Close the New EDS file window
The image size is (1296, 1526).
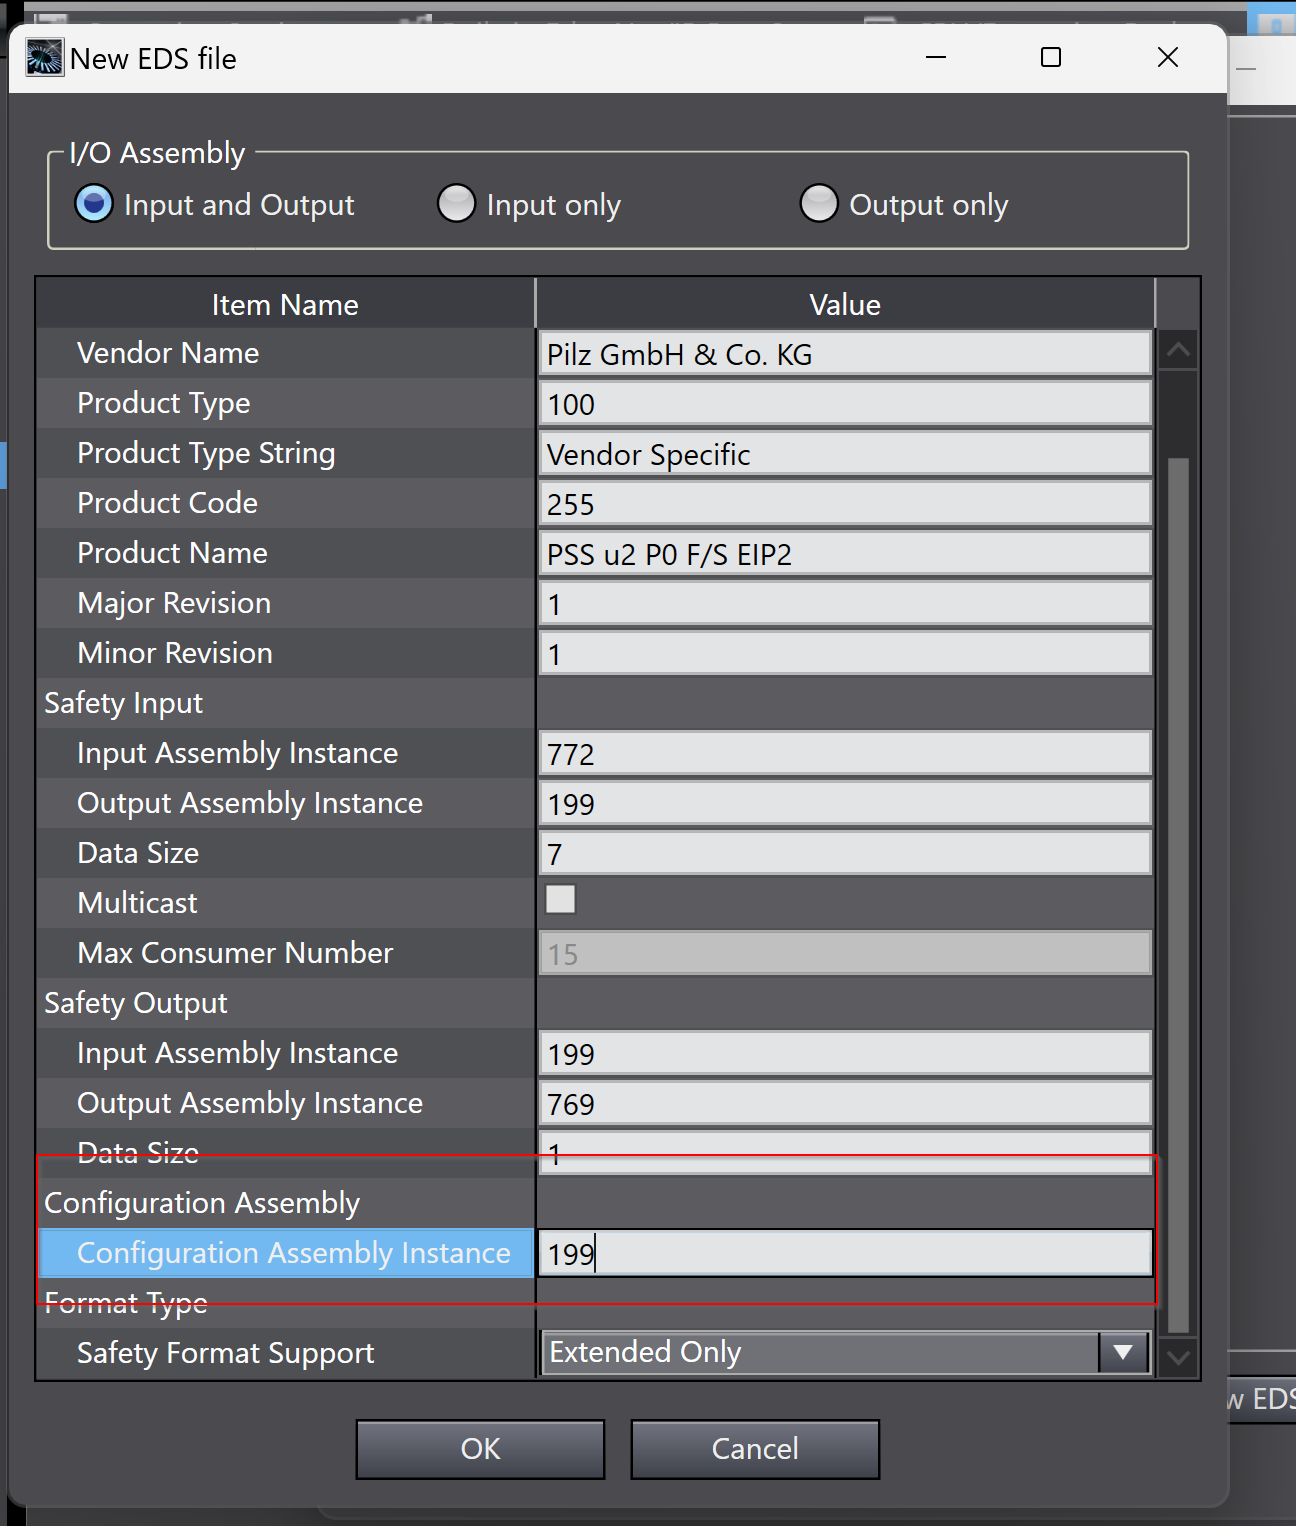point(1168,58)
